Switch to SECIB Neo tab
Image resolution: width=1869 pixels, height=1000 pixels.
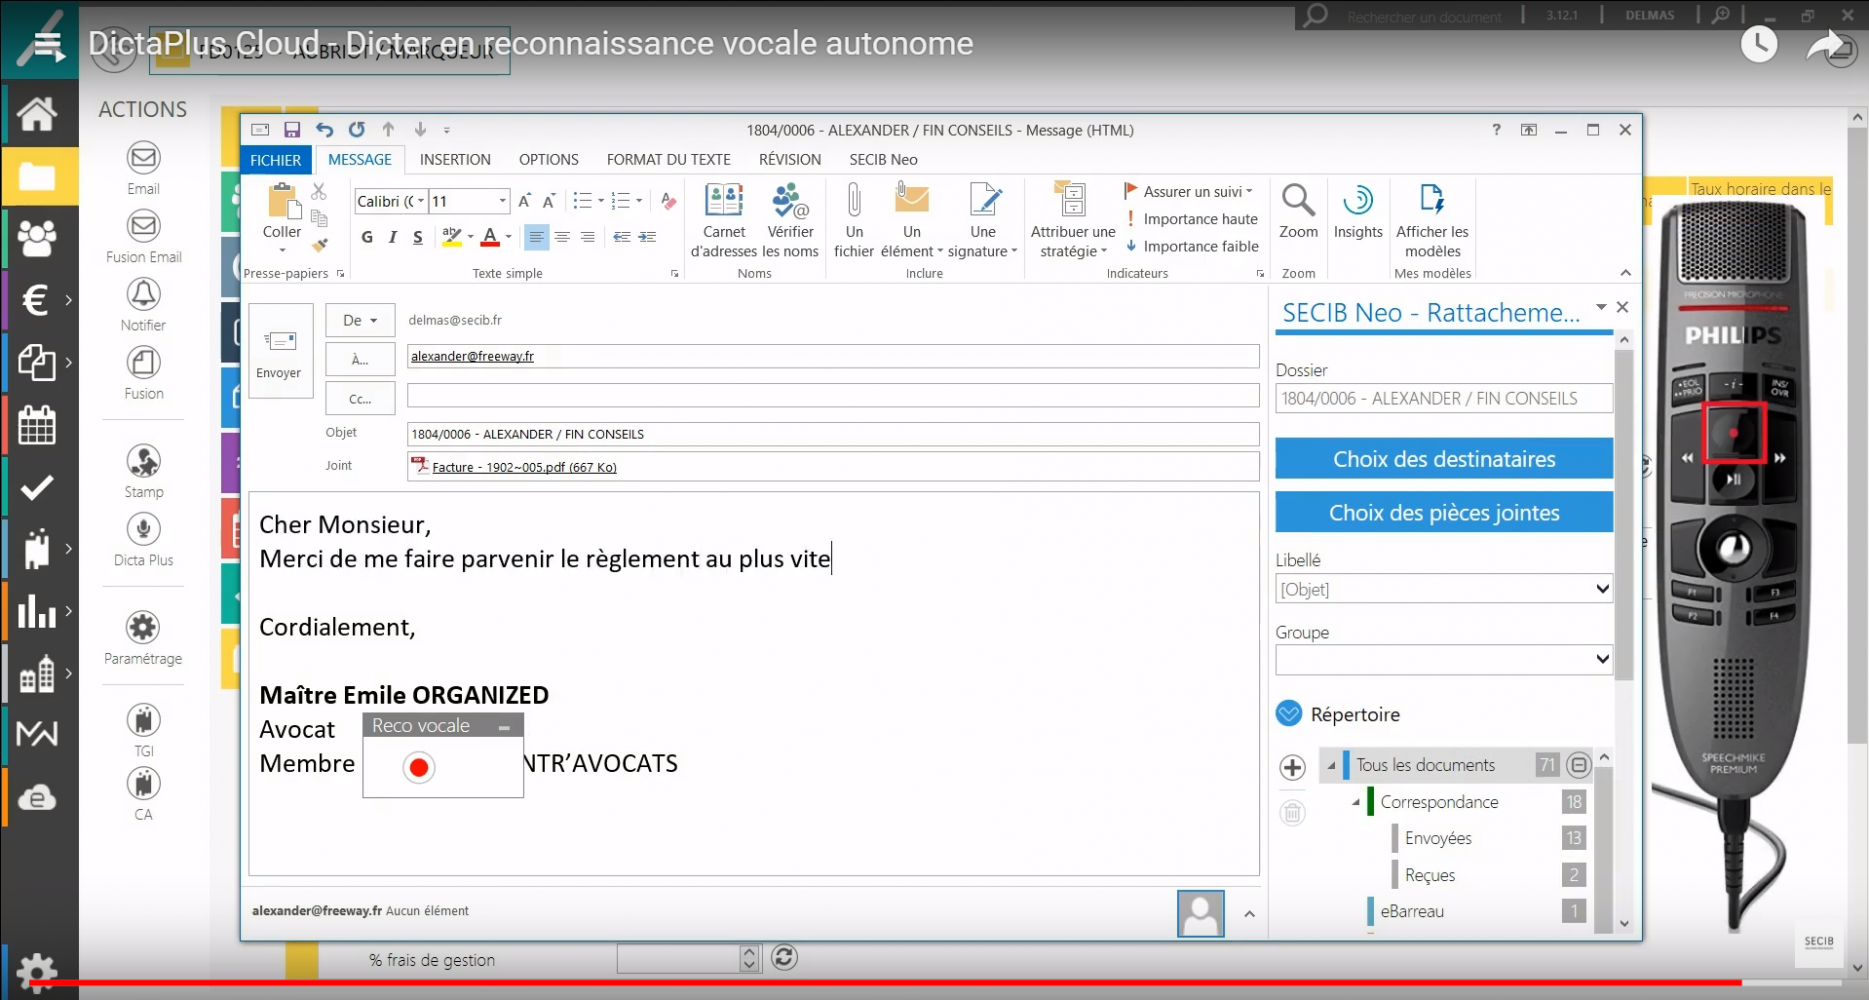883,159
